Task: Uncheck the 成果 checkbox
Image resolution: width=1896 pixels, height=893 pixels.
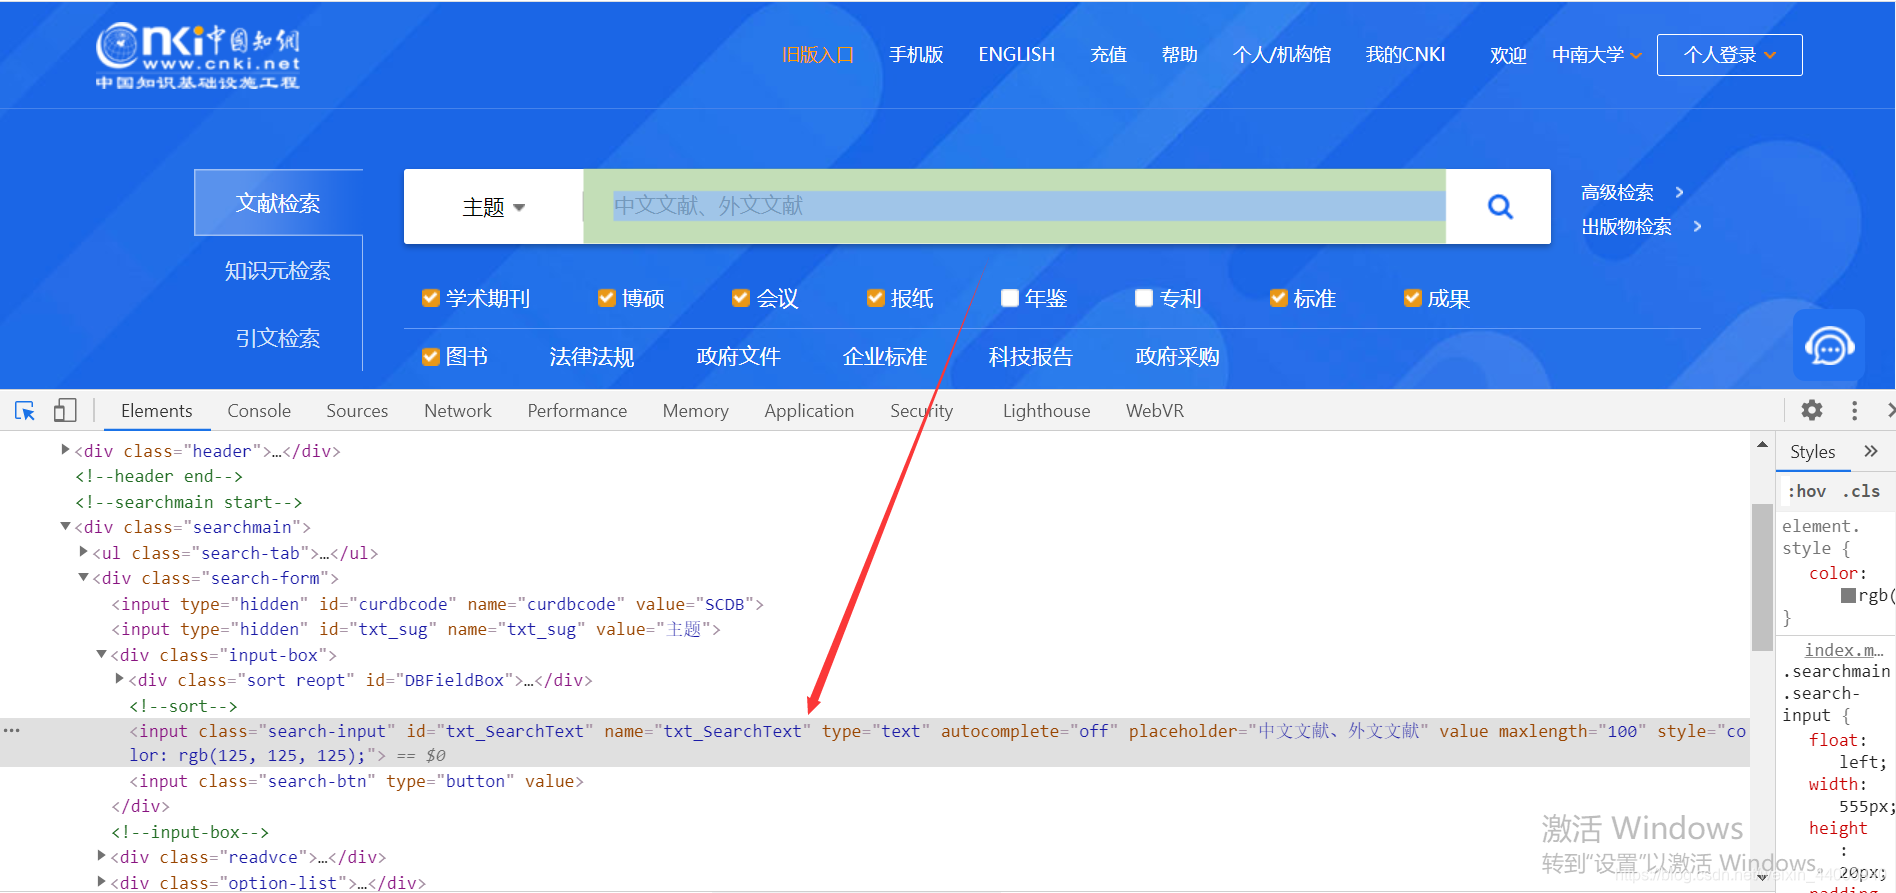Action: click(1413, 298)
